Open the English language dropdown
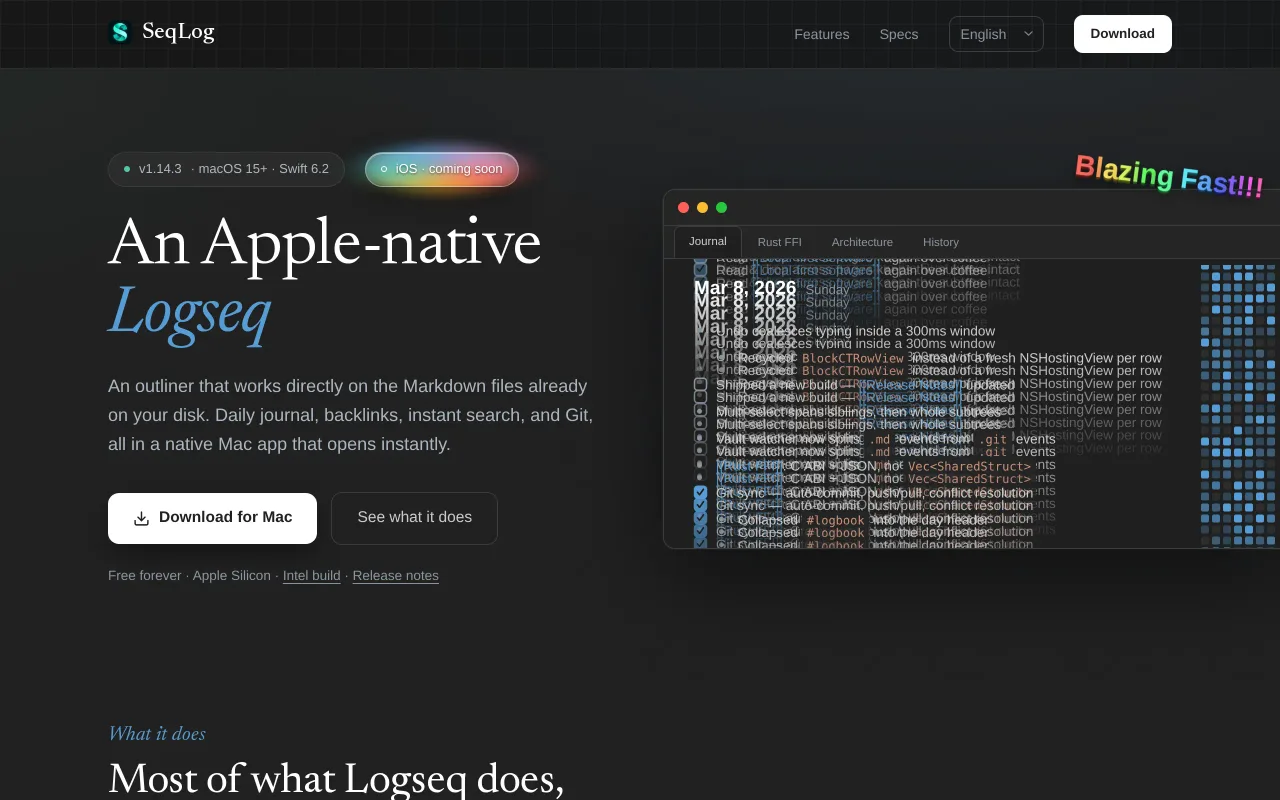Screen dimensions: 1280x800 pos(996,34)
